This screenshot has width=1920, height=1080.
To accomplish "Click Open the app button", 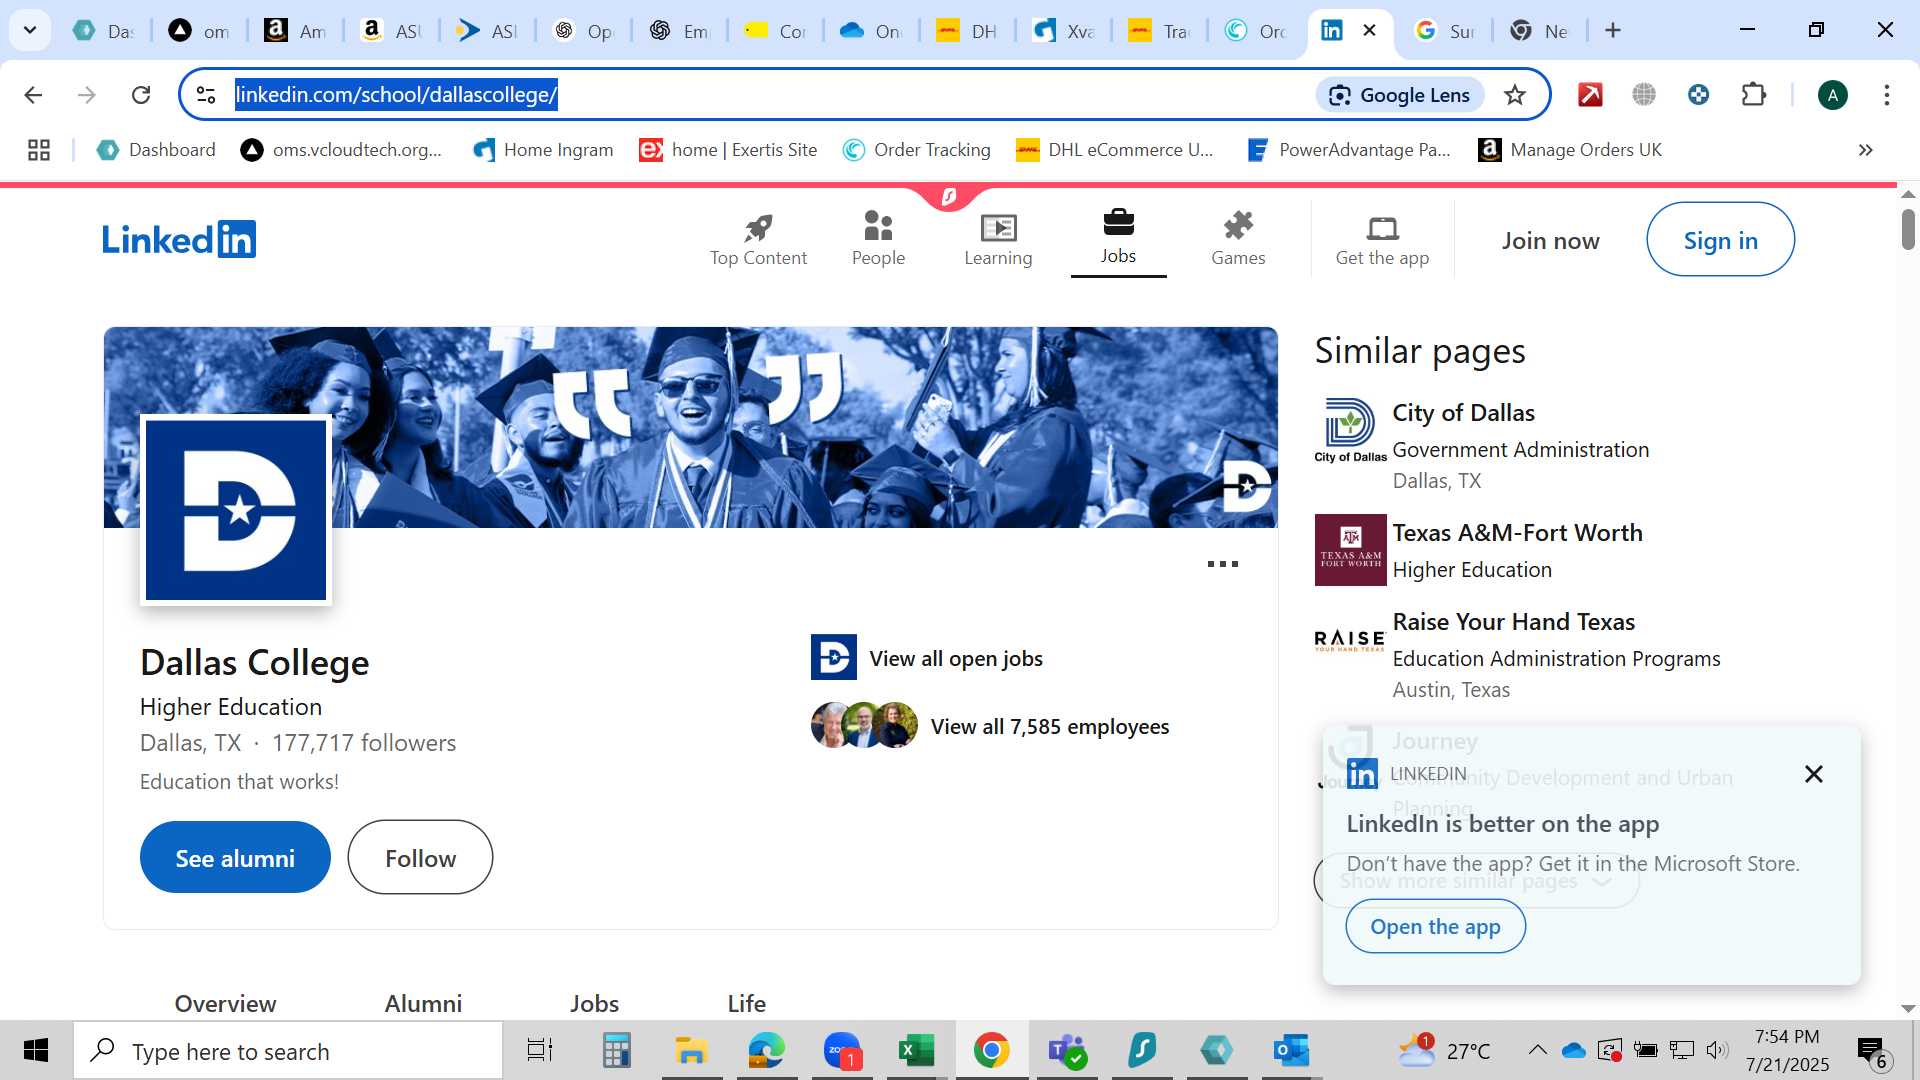I will pos(1435,927).
